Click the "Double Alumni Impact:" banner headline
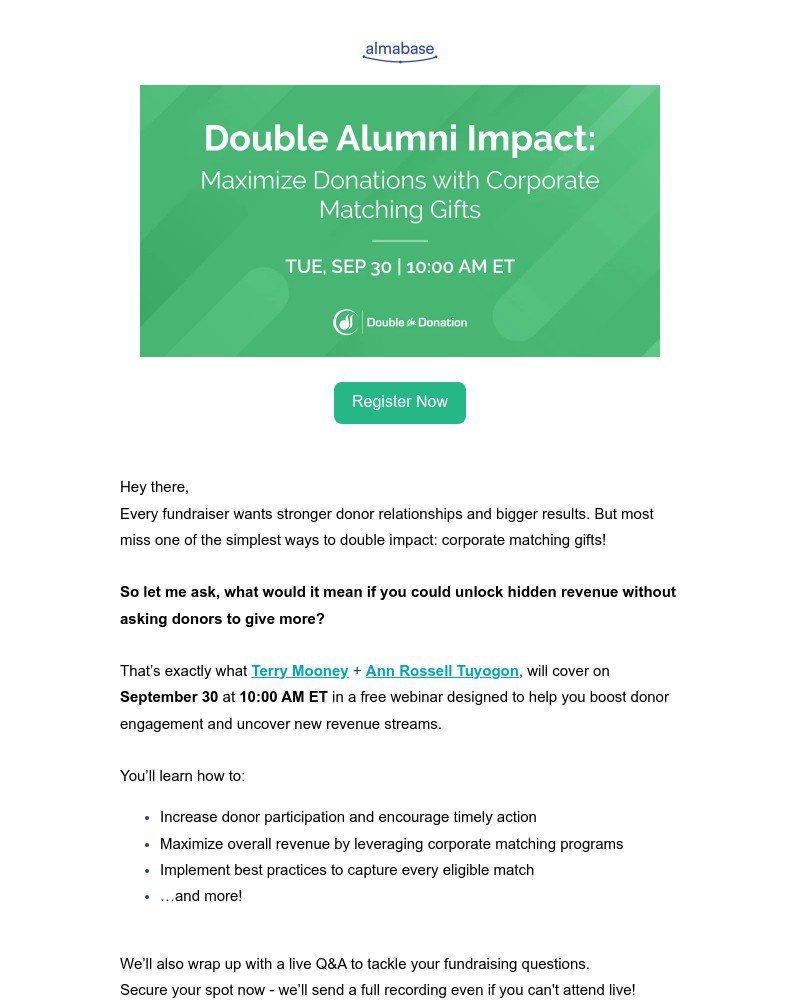The height and width of the screenshot is (1000, 800). click(x=400, y=138)
